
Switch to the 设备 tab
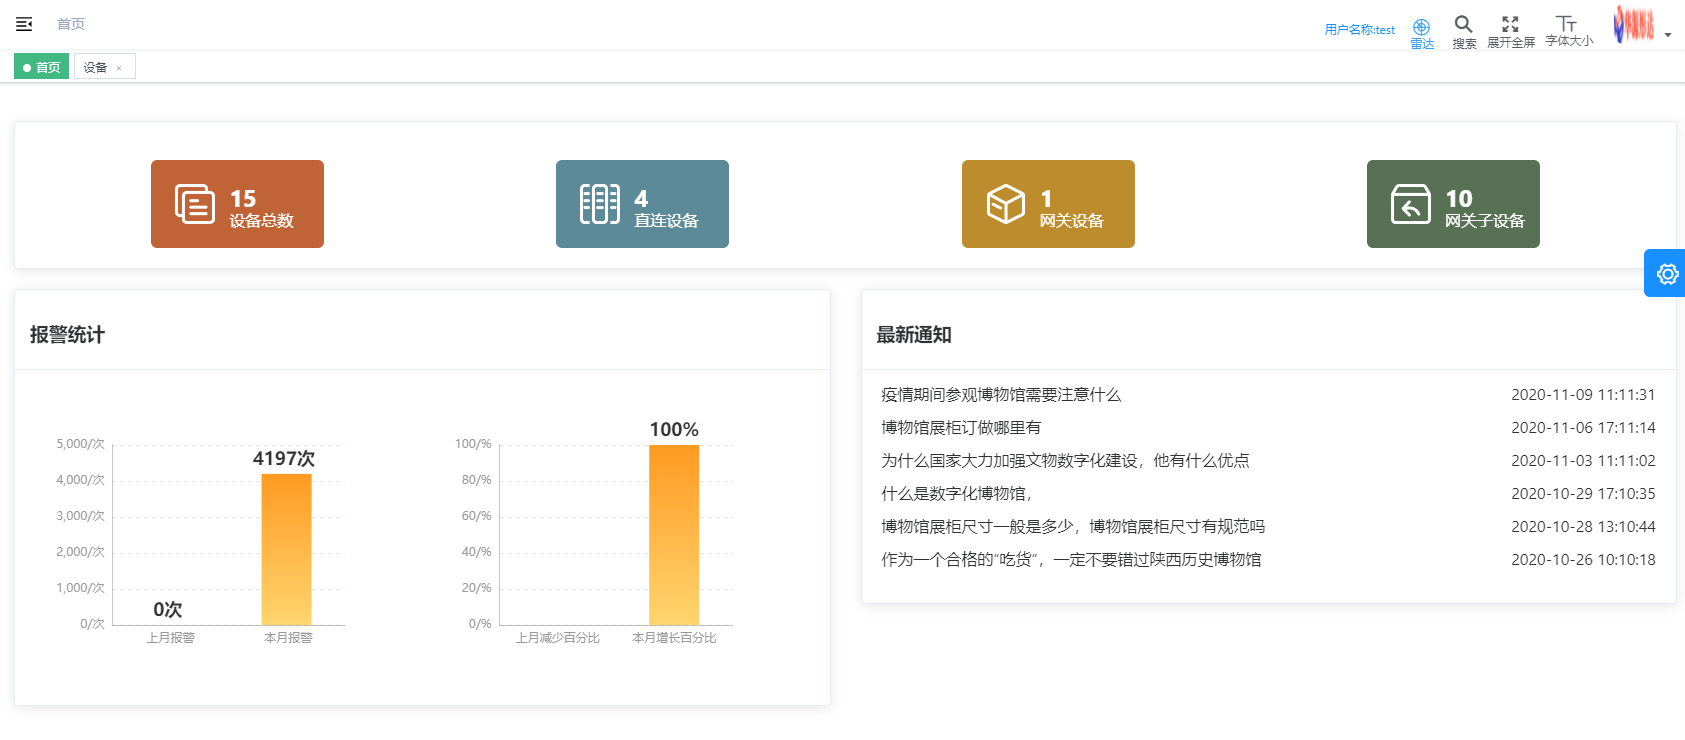[96, 67]
